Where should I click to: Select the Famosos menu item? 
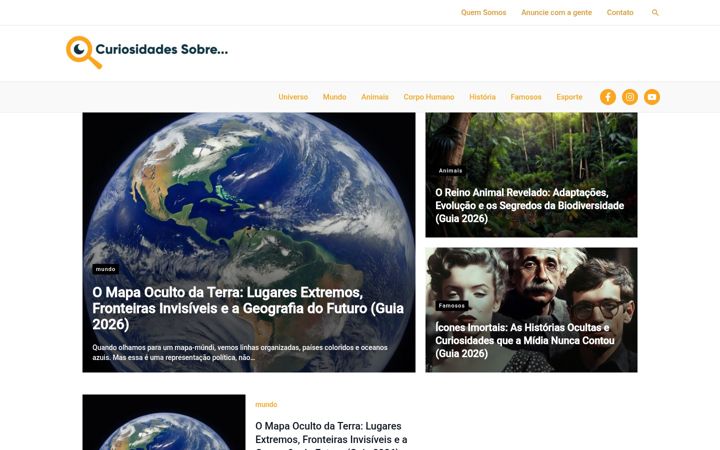(526, 97)
